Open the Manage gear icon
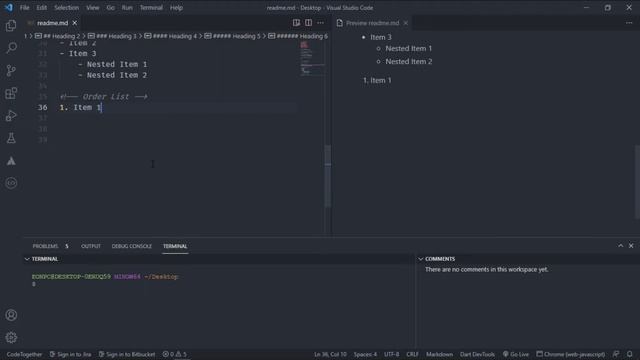Image resolution: width=640 pixels, height=360 pixels. (x=11, y=337)
